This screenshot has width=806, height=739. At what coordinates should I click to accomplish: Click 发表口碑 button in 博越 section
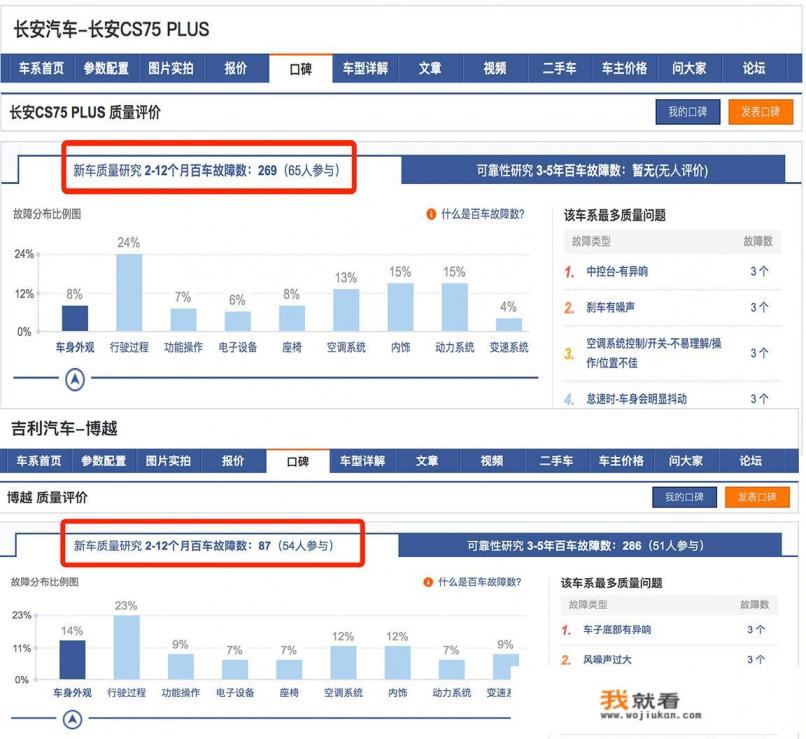tap(757, 497)
